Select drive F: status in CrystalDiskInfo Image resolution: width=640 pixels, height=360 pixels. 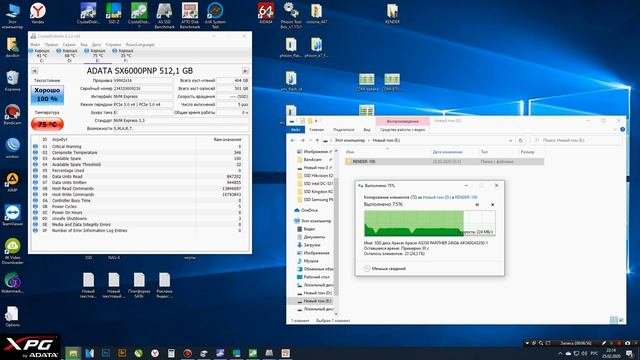pyautogui.click(x=124, y=56)
